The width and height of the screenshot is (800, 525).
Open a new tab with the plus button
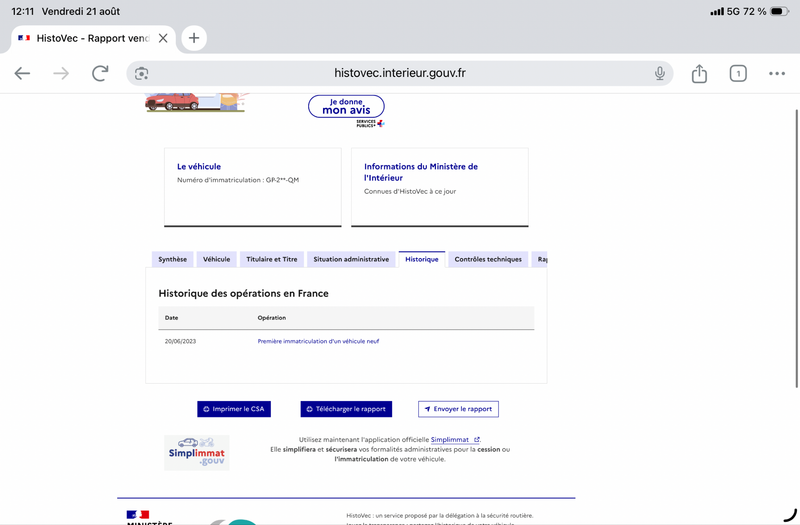(194, 38)
